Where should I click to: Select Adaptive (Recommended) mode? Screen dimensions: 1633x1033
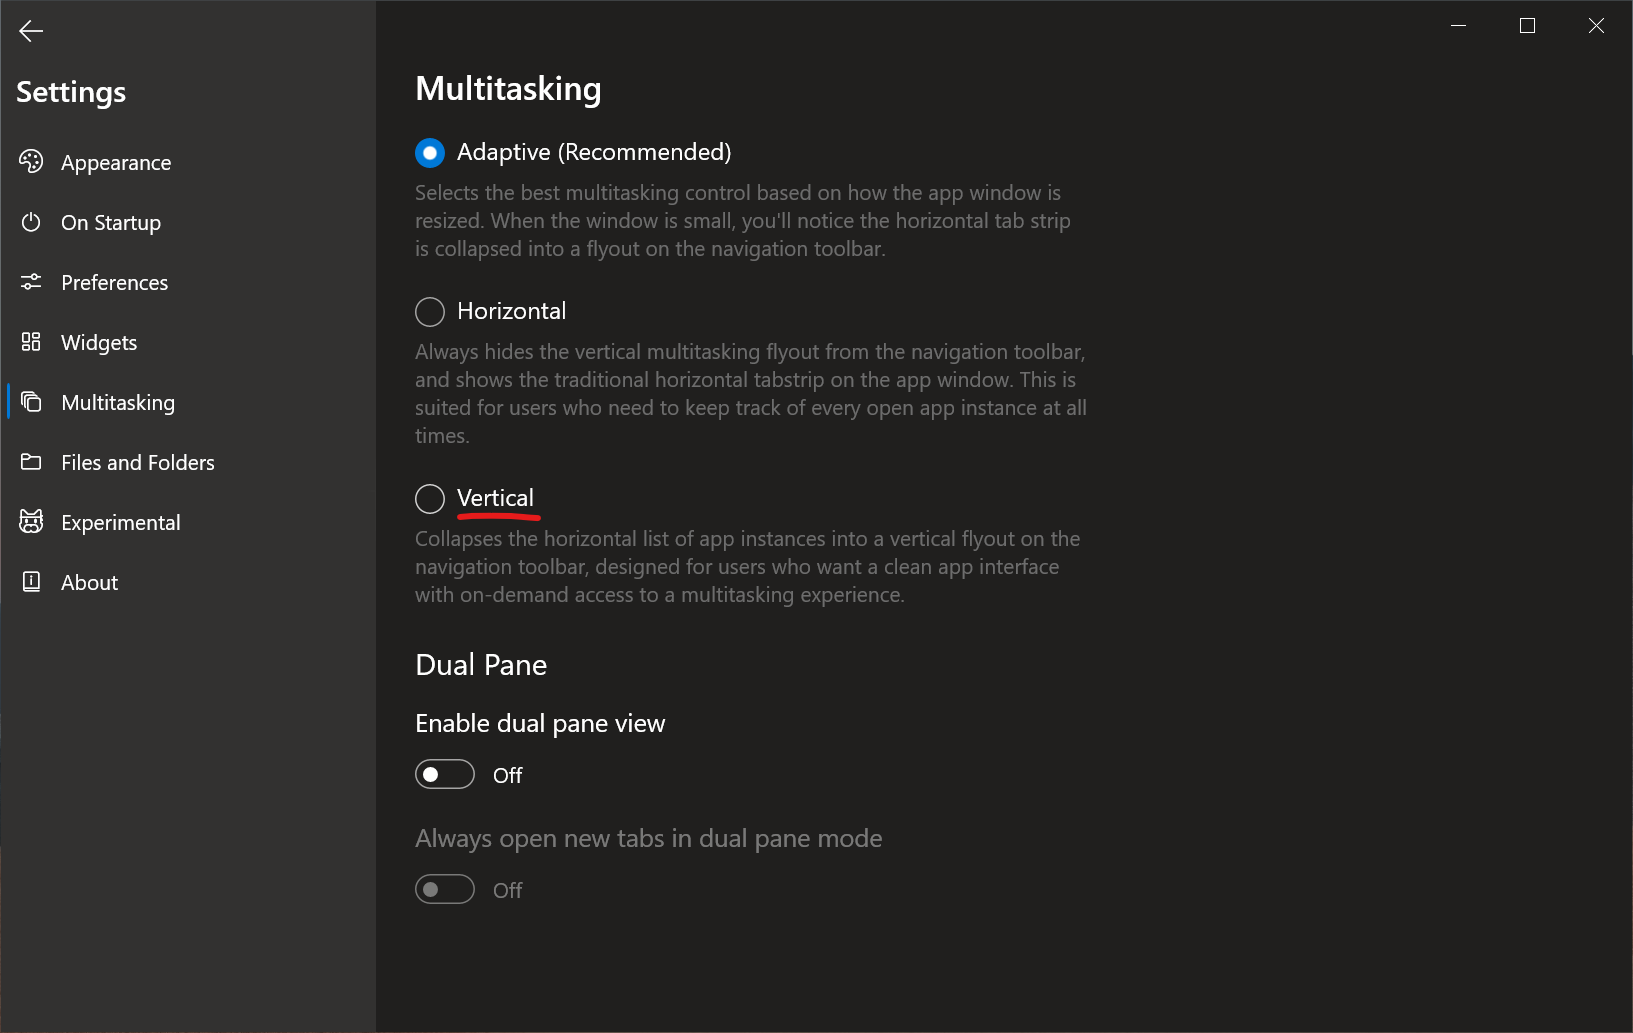[x=429, y=152]
